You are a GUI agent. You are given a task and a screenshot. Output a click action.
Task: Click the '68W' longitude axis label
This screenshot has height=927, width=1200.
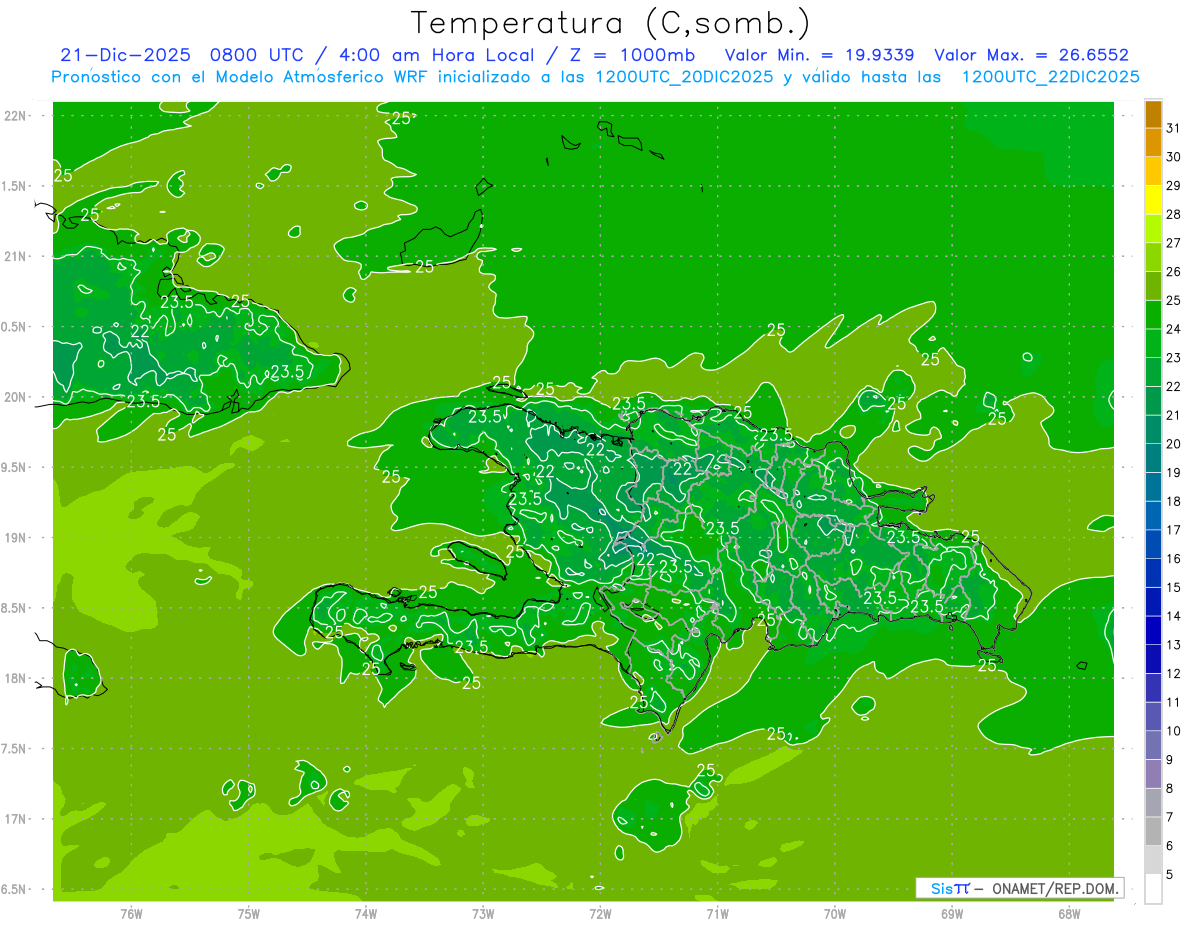pos(1069,913)
